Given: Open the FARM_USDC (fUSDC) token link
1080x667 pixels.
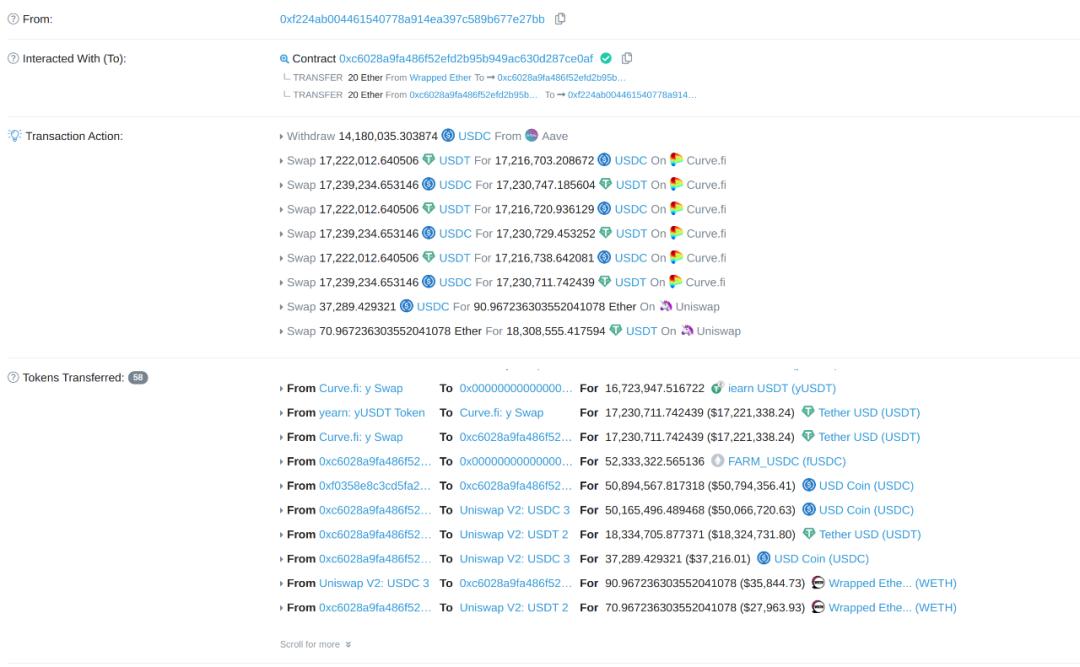Looking at the screenshot, I should pyautogui.click(x=787, y=461).
